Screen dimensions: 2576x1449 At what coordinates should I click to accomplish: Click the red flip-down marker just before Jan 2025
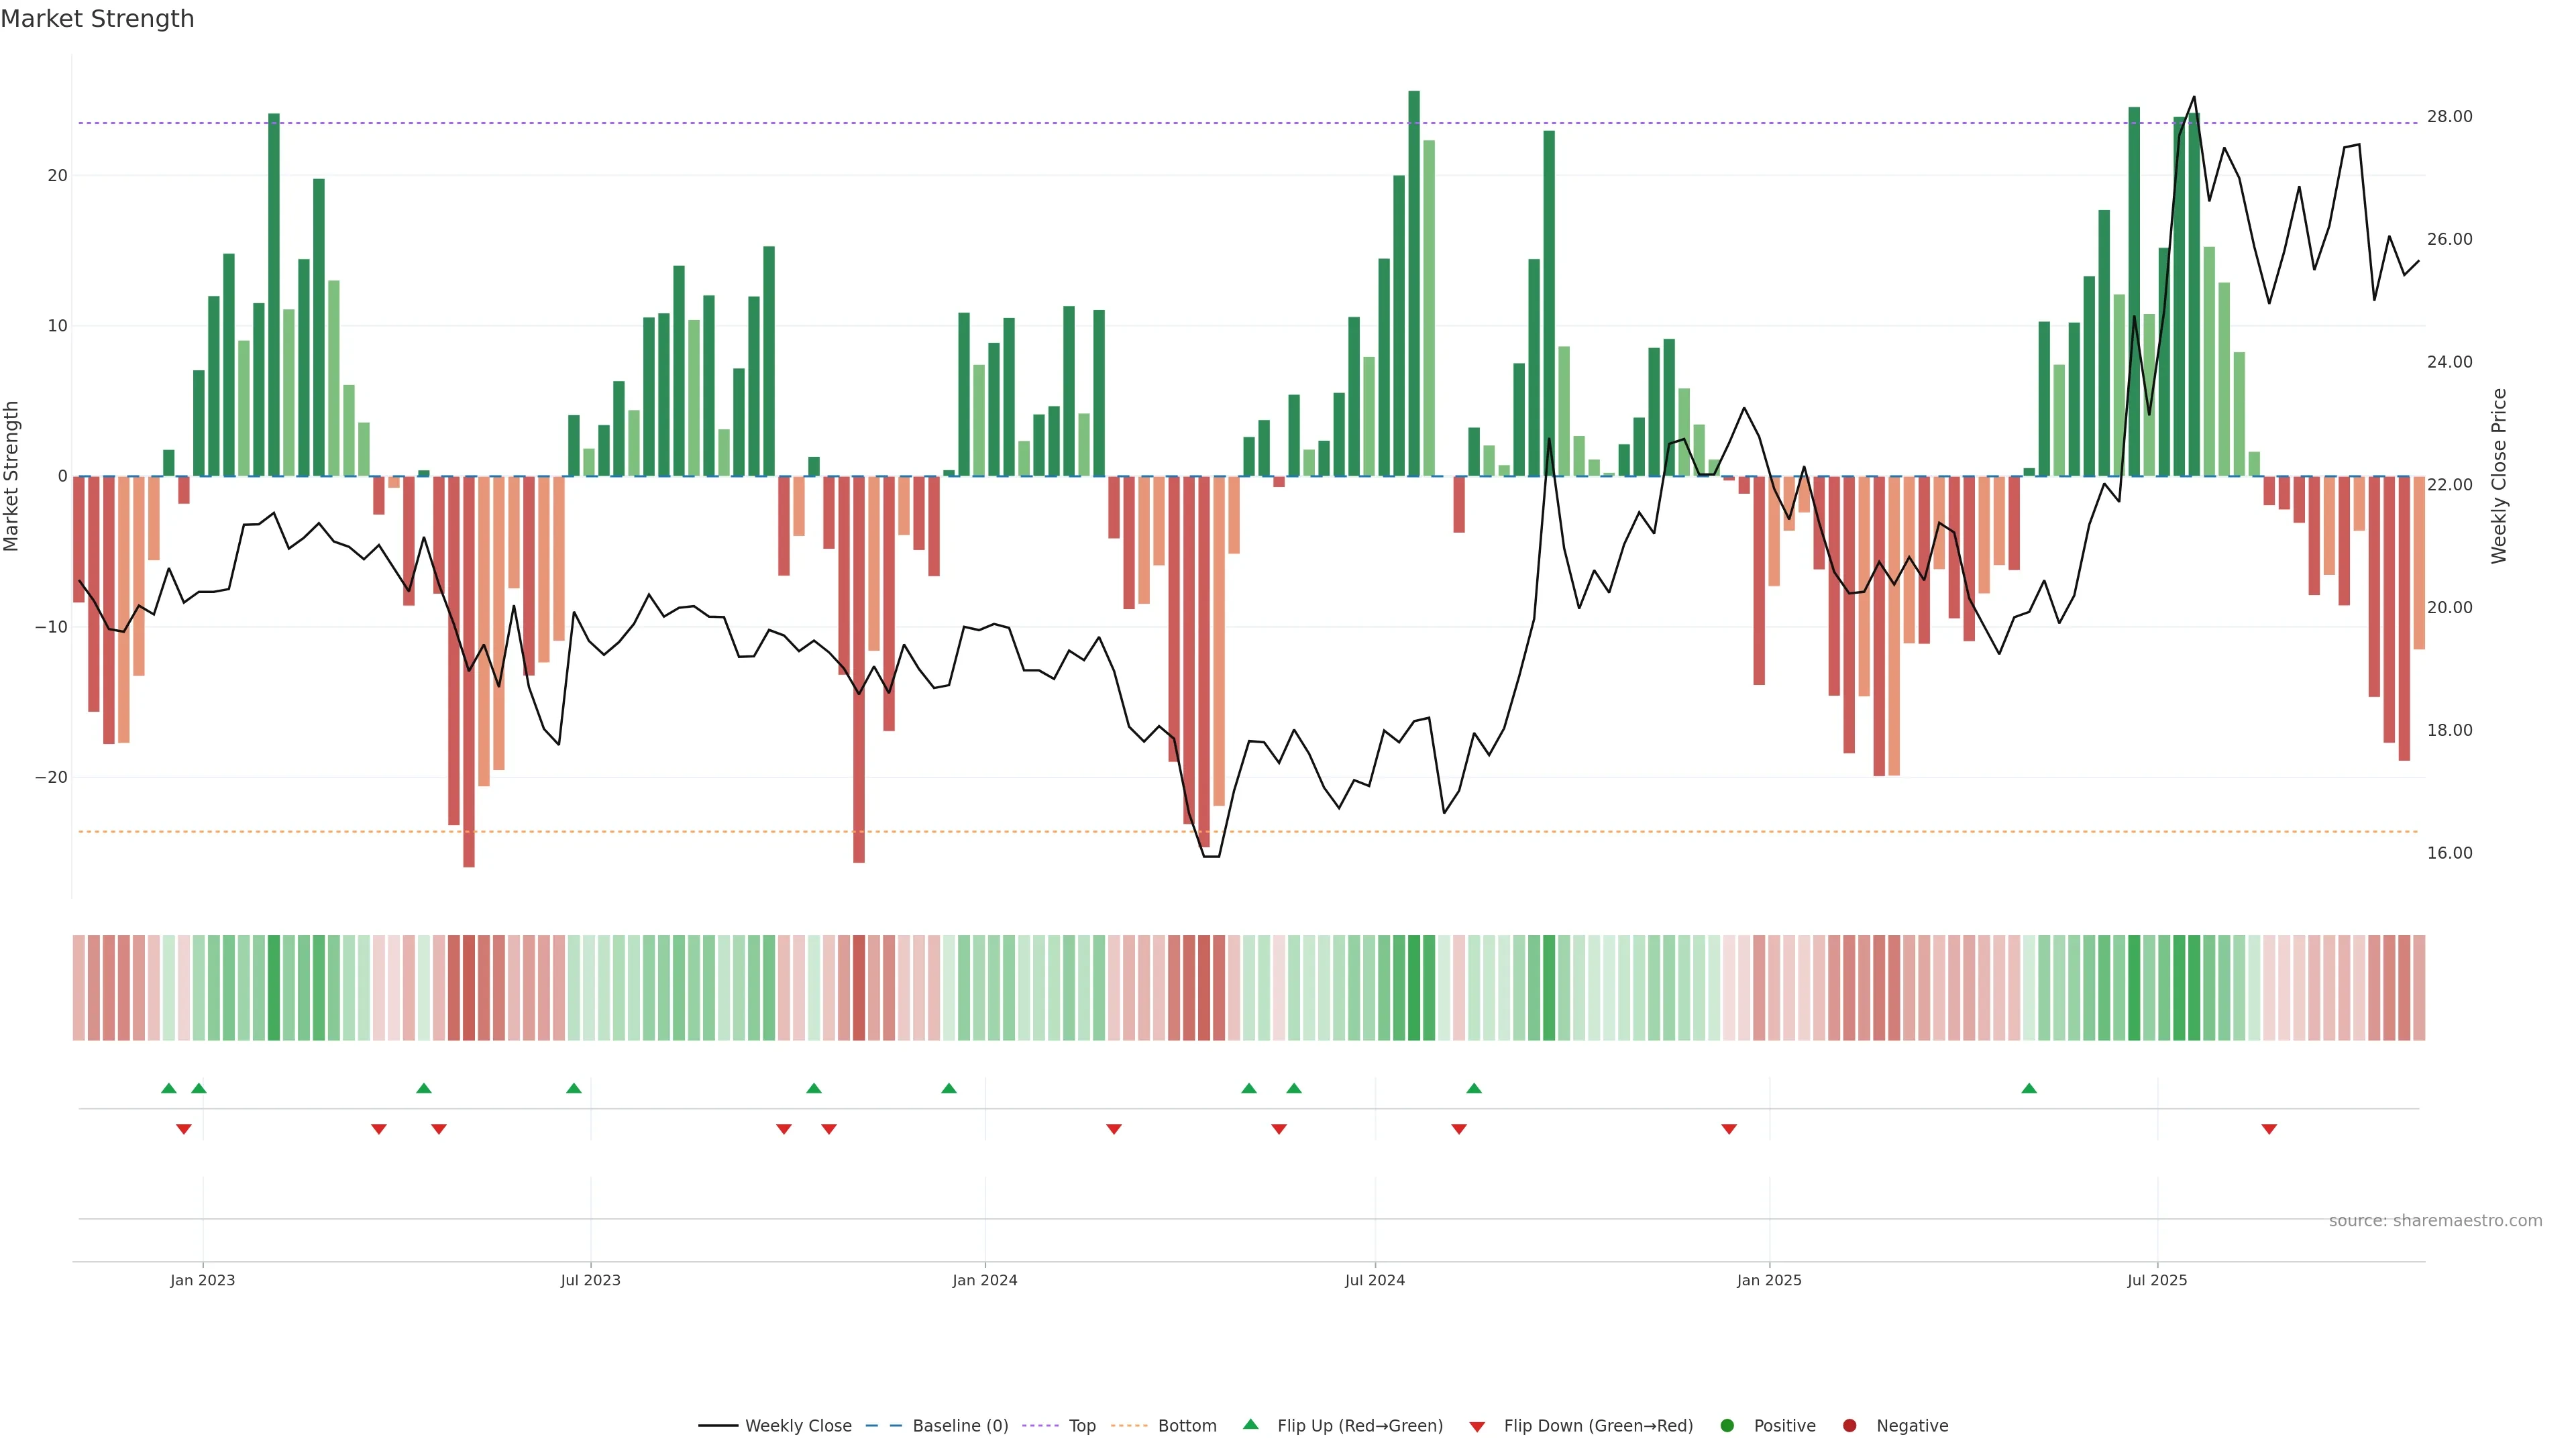pyautogui.click(x=1729, y=1129)
